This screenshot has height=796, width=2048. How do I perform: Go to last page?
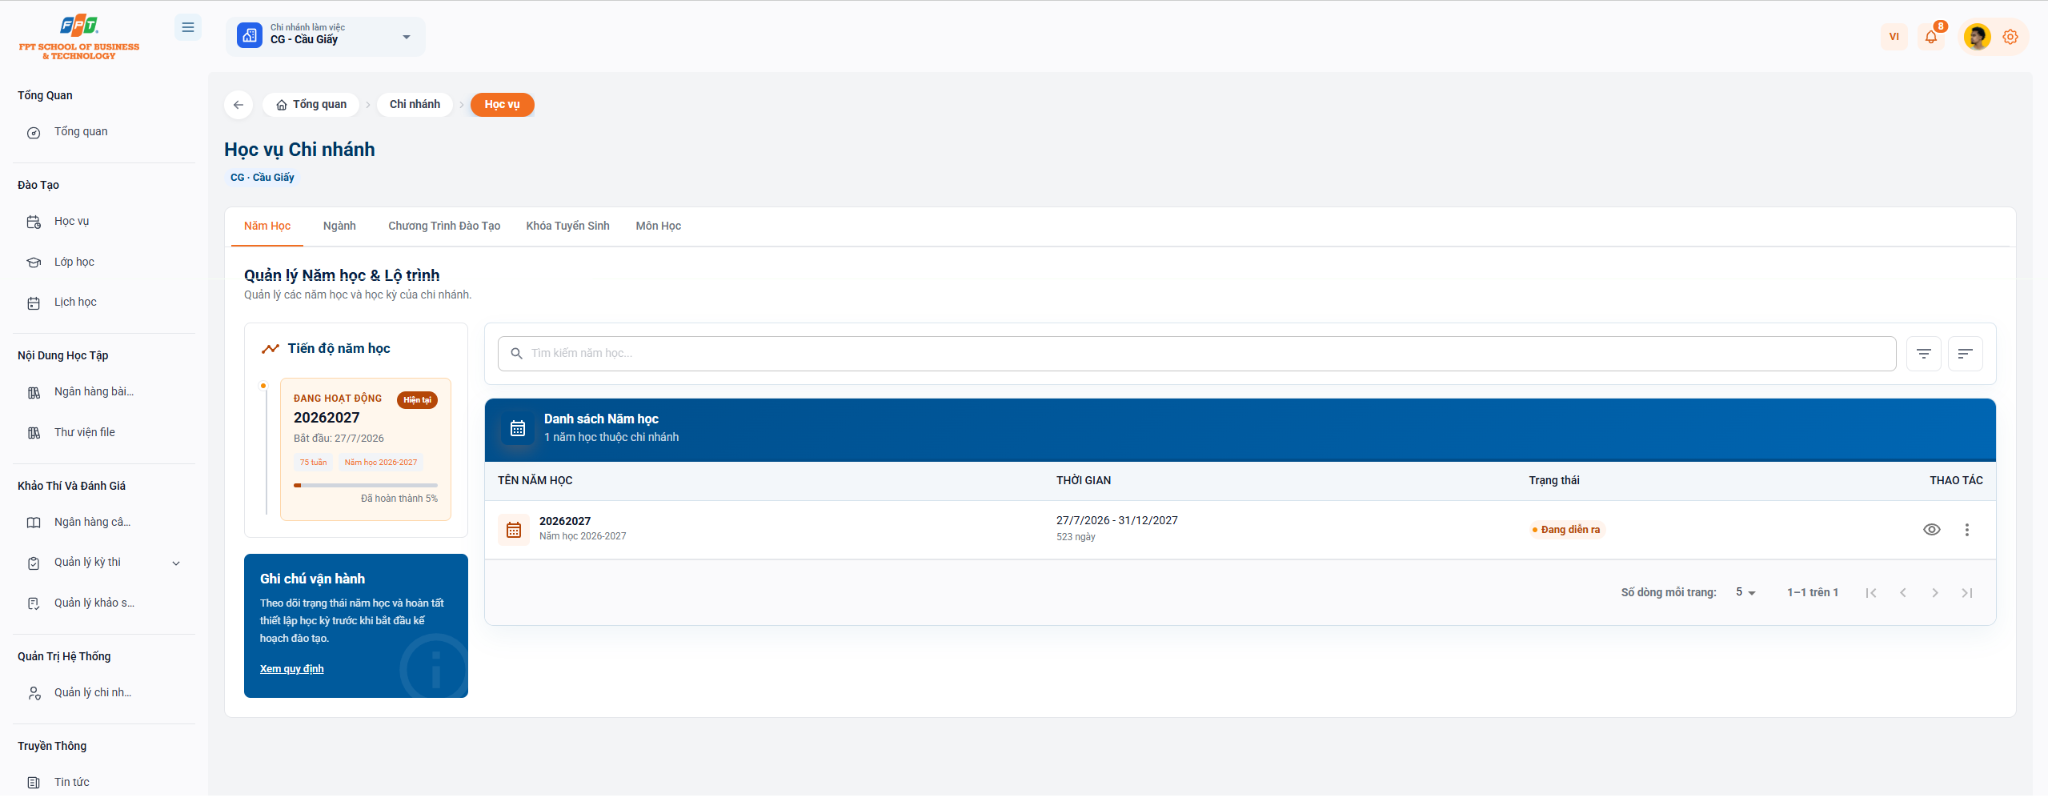(1967, 593)
